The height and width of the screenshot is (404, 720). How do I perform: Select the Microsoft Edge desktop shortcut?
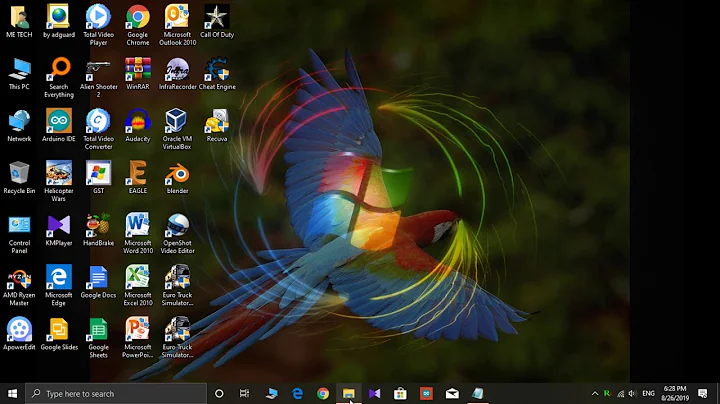pos(59,286)
